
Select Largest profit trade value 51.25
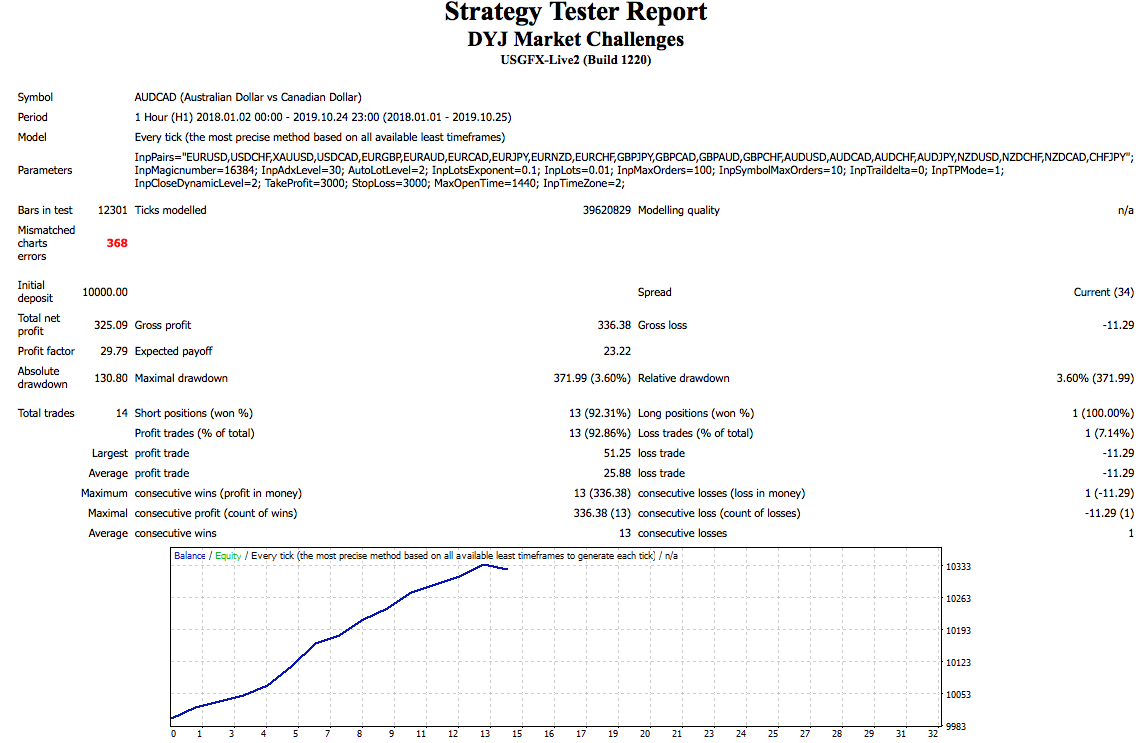(x=617, y=454)
